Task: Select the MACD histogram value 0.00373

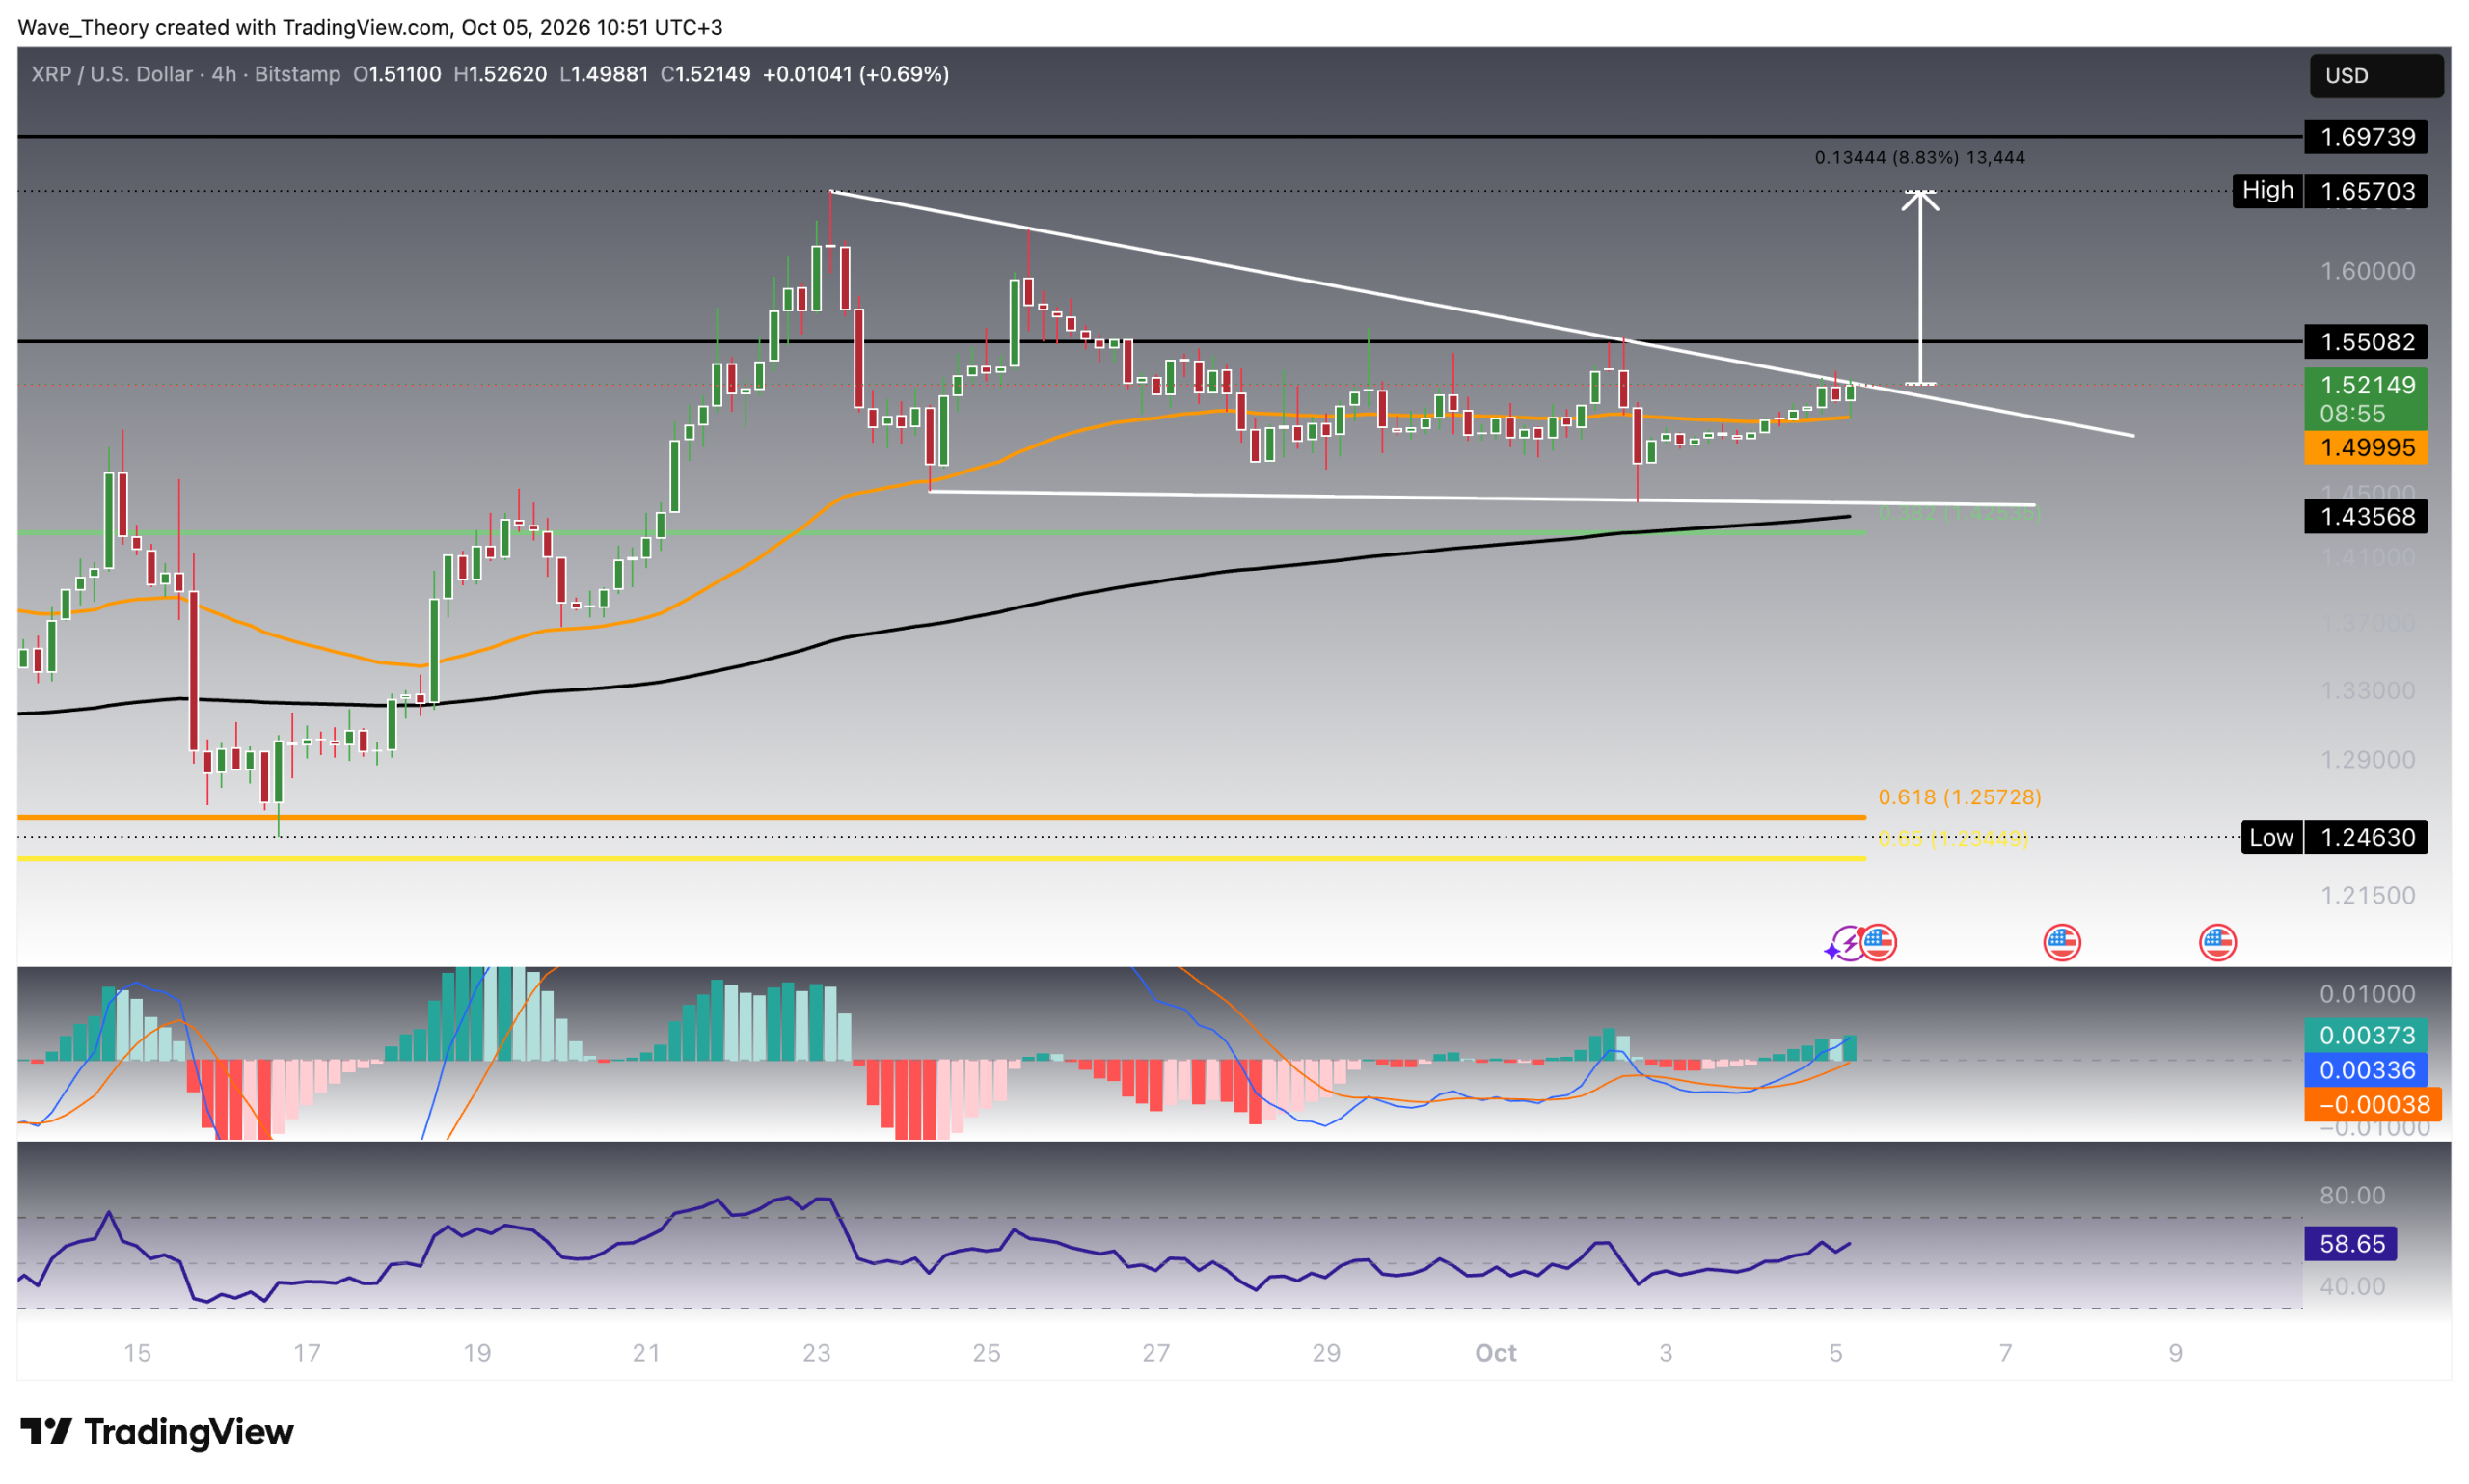Action: (2365, 1035)
